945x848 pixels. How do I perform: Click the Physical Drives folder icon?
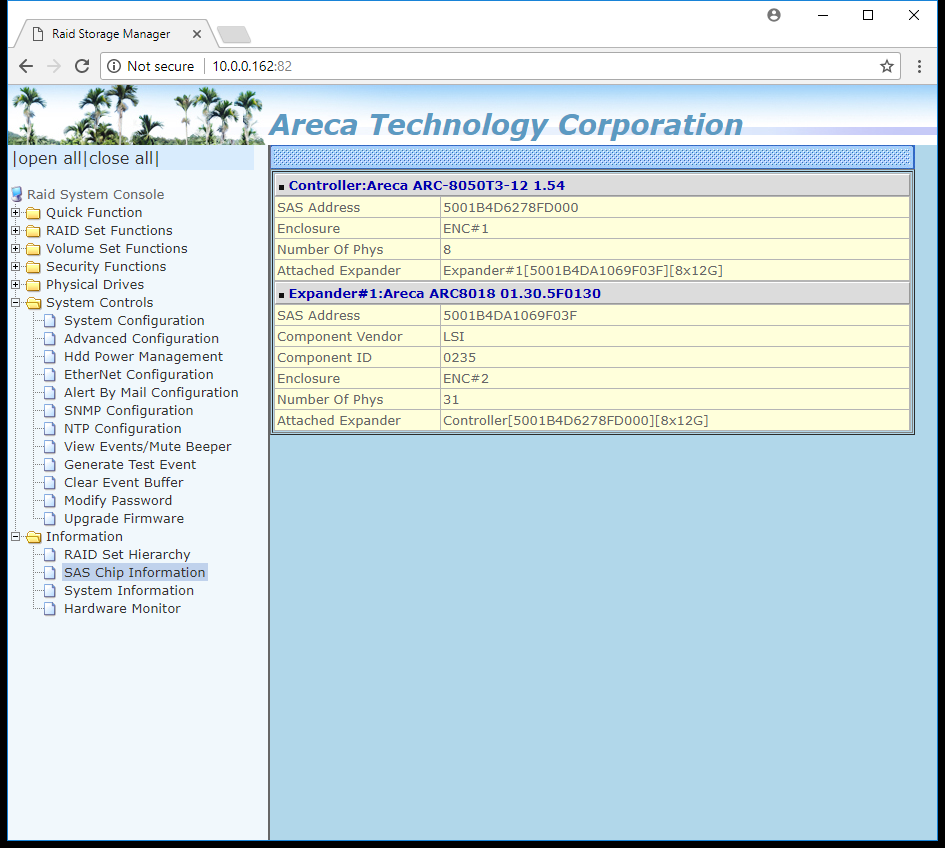point(34,285)
